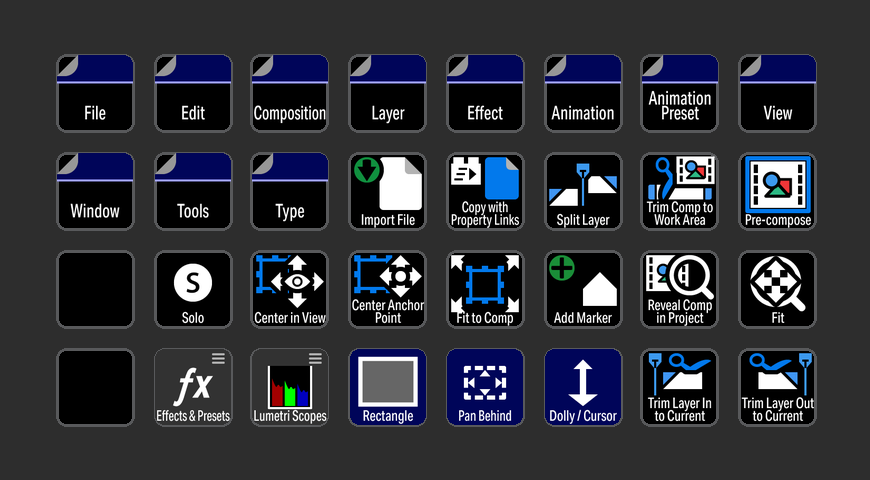Screen dimensions: 870x480
Task: Open the Lumetri Scopes panel
Action: (290, 387)
